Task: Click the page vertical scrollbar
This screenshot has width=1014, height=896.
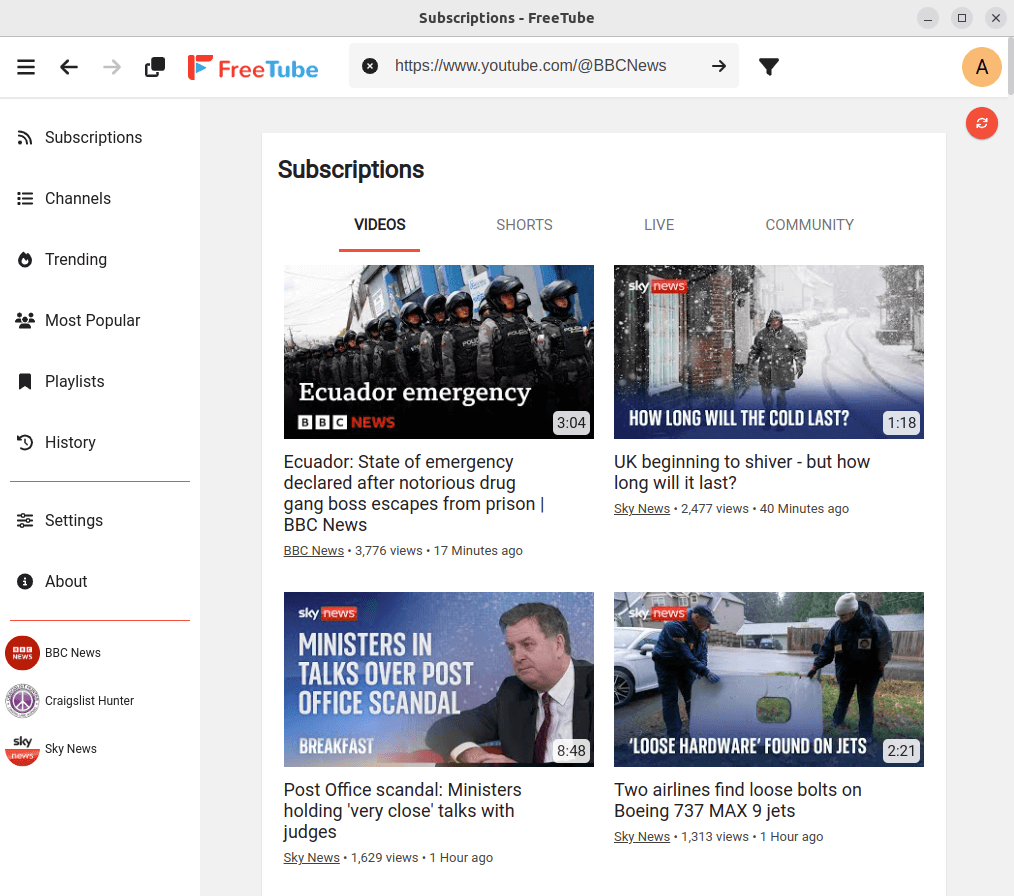Action: tap(1010, 67)
